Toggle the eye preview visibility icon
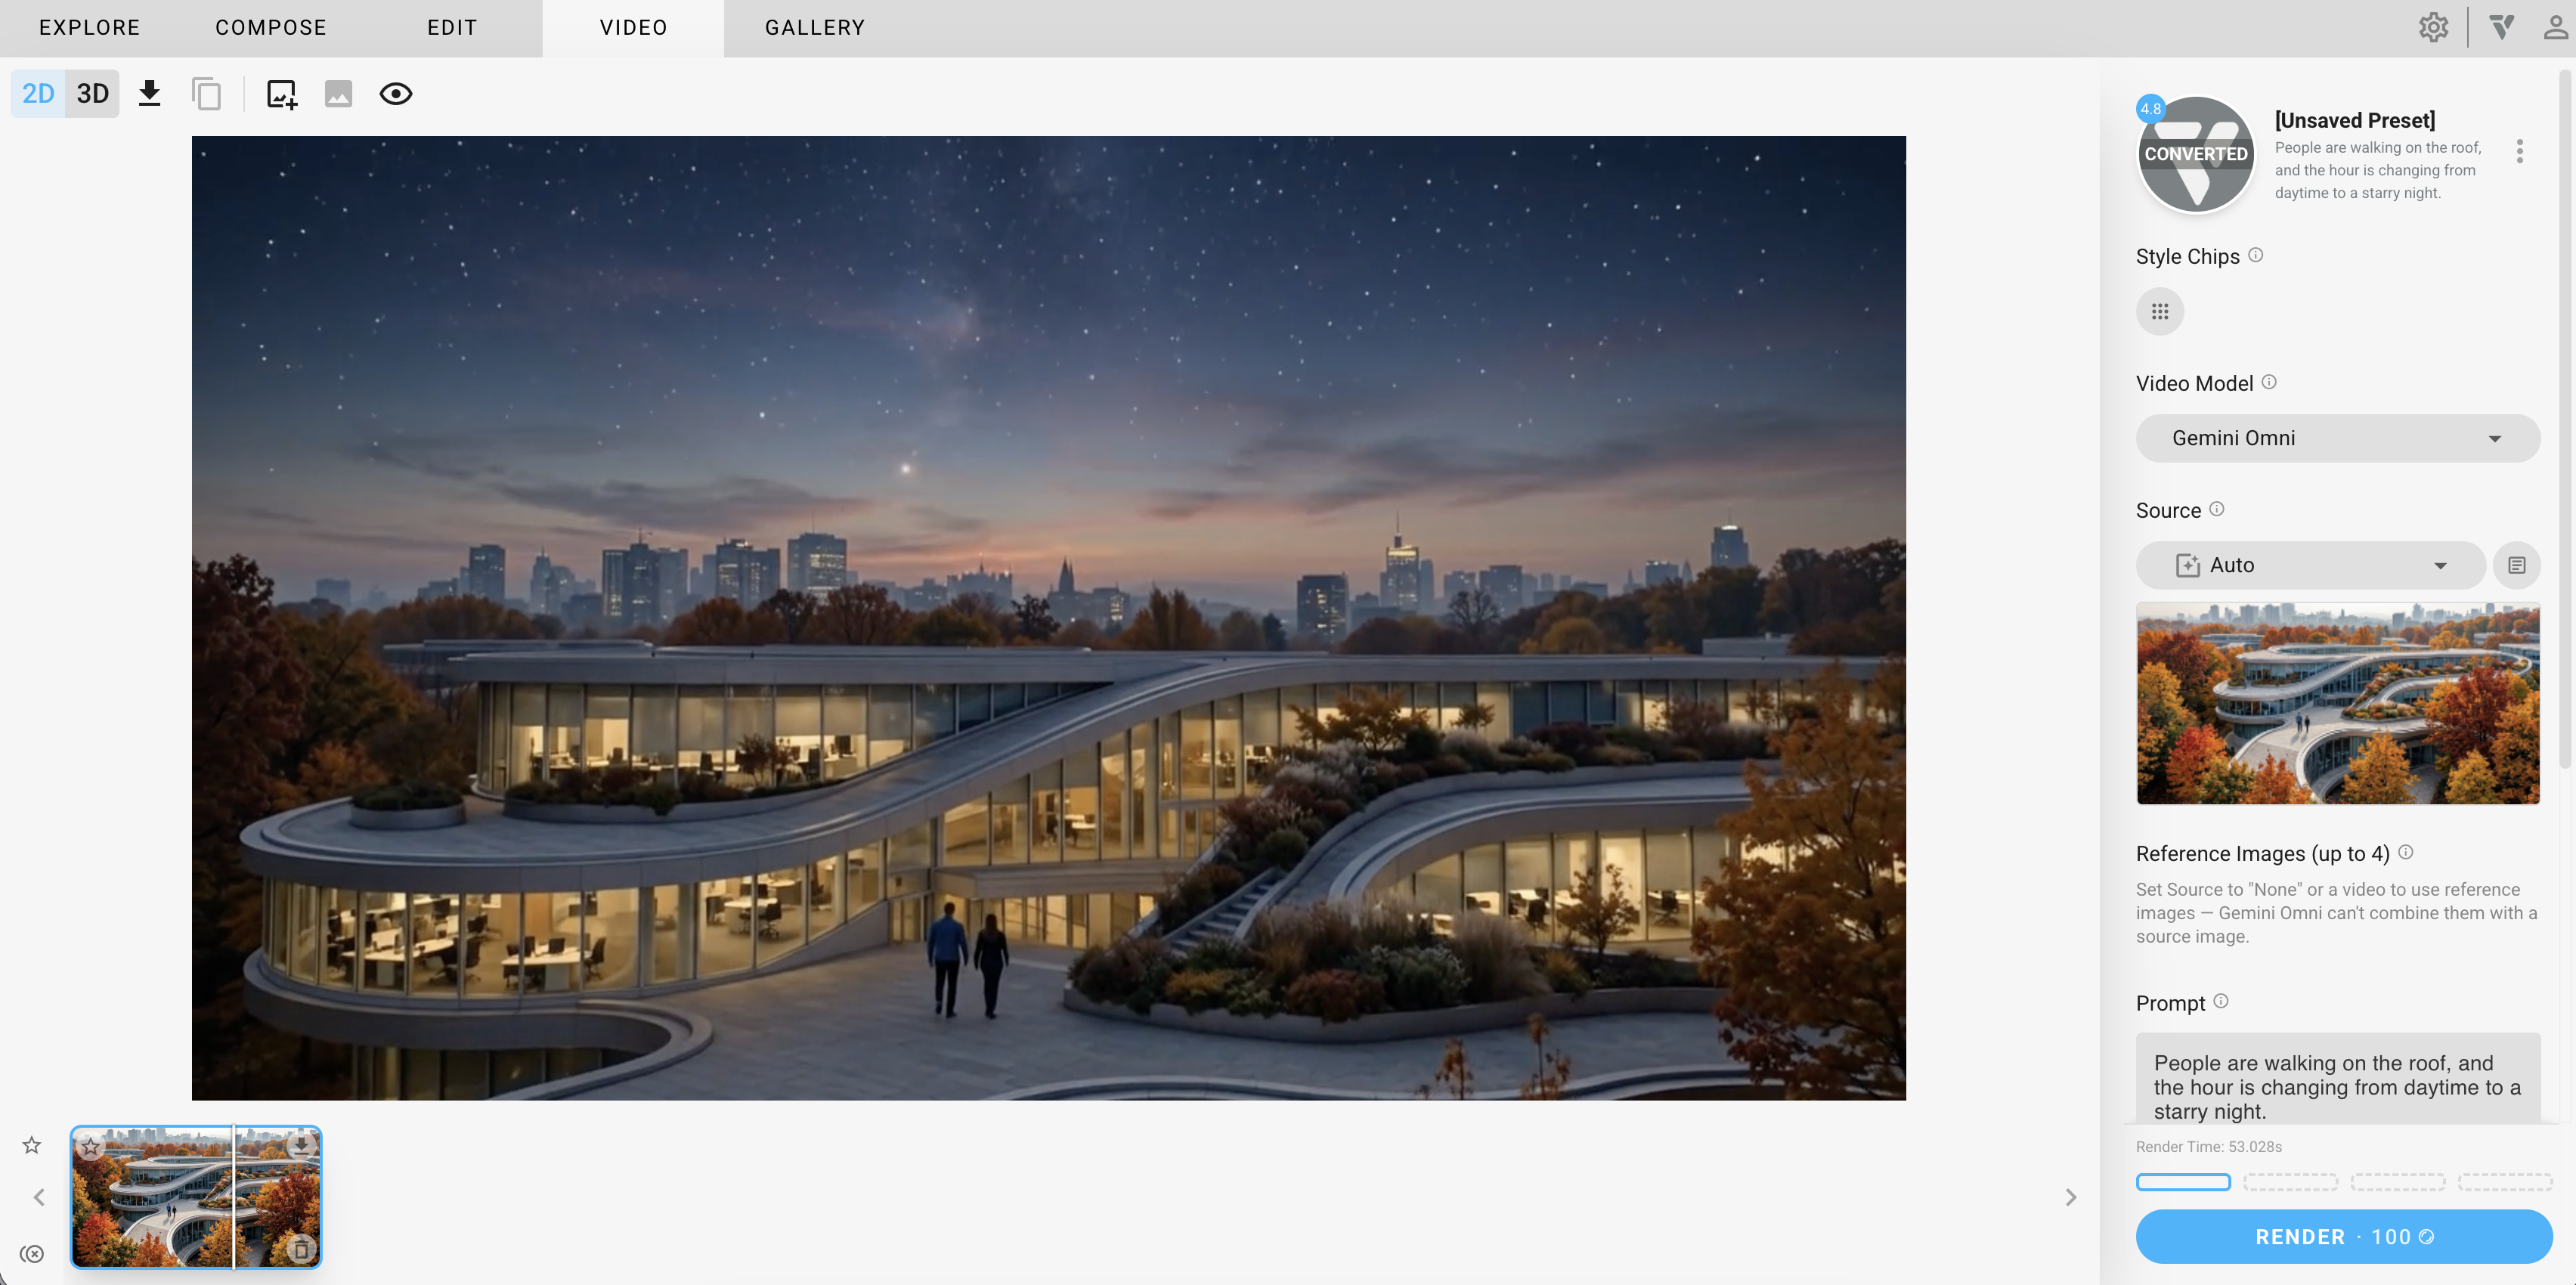 (x=395, y=94)
